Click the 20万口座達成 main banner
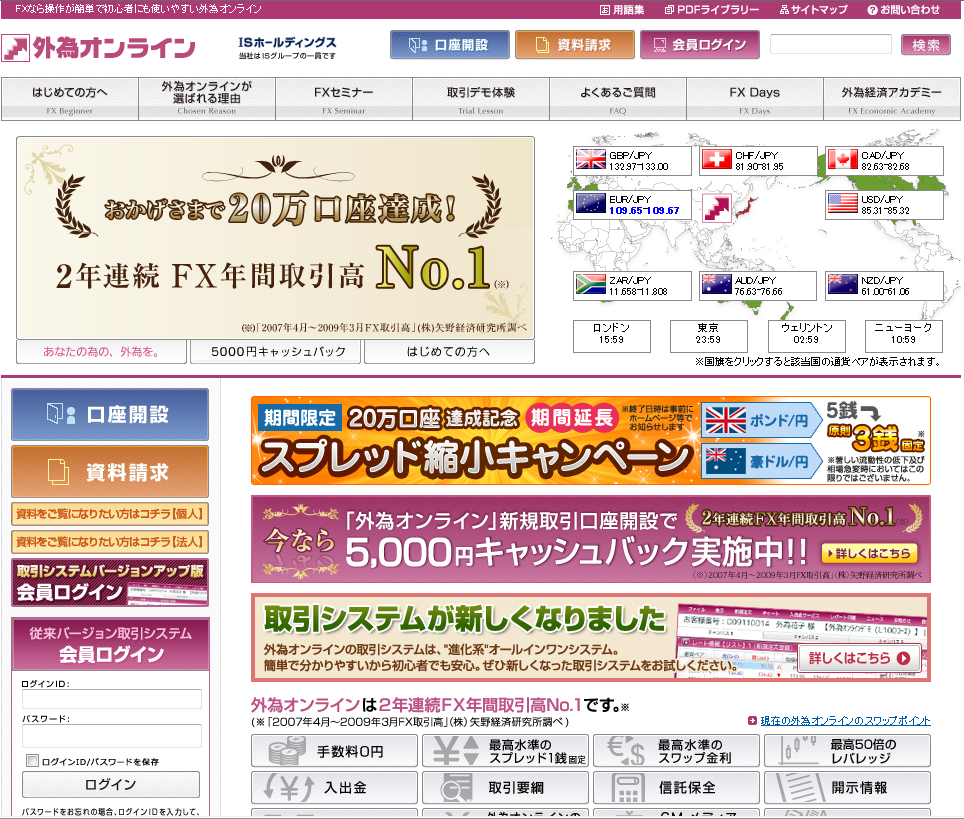Image resolution: width=964 pixels, height=819 pixels. pyautogui.click(x=275, y=238)
